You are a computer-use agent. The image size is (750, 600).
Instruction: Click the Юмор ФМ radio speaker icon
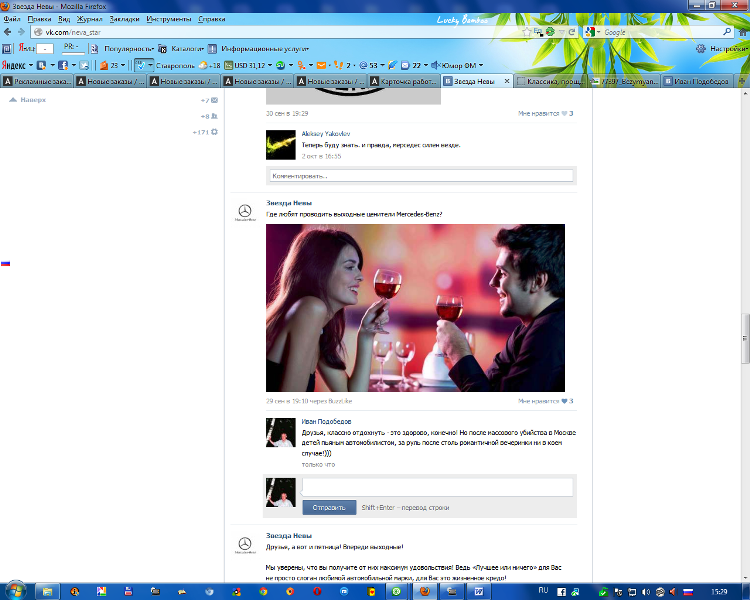click(x=435, y=65)
